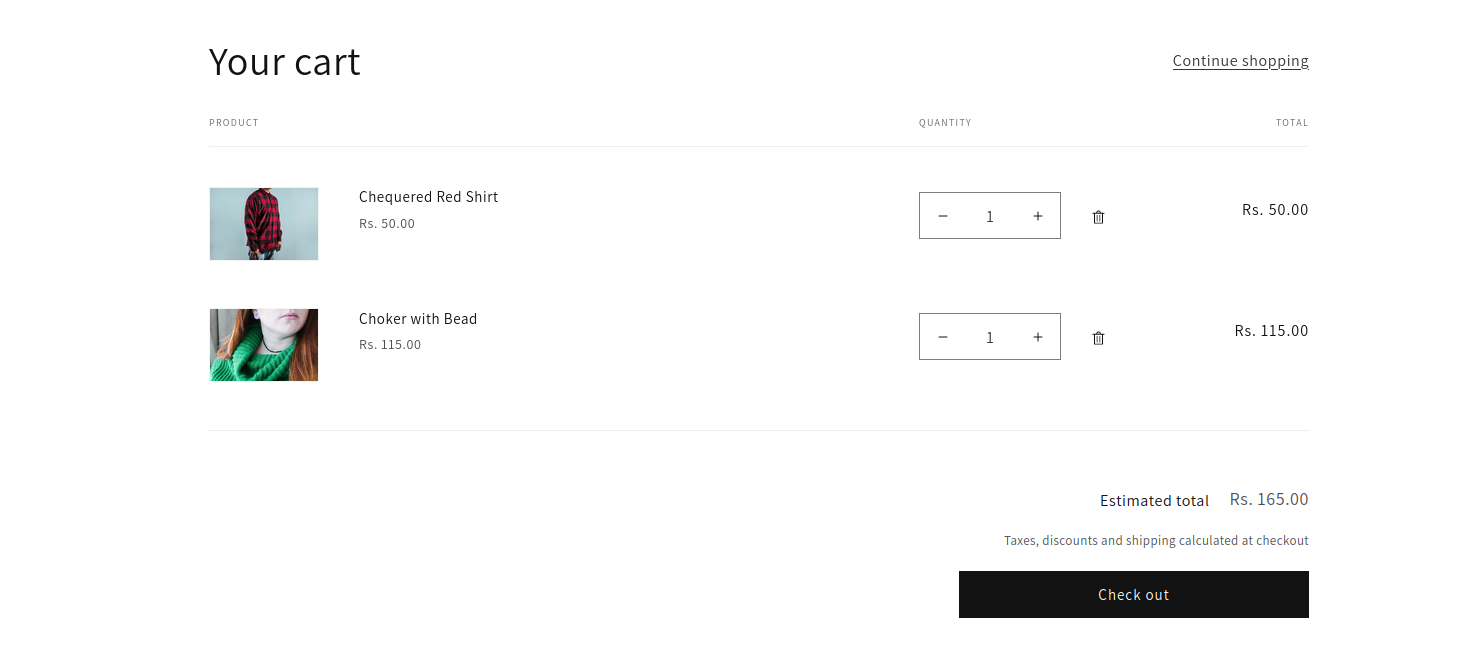Click the Chequered Red Shirt quantity field
Image resolution: width=1464 pixels, height=648 pixels.
pos(989,216)
